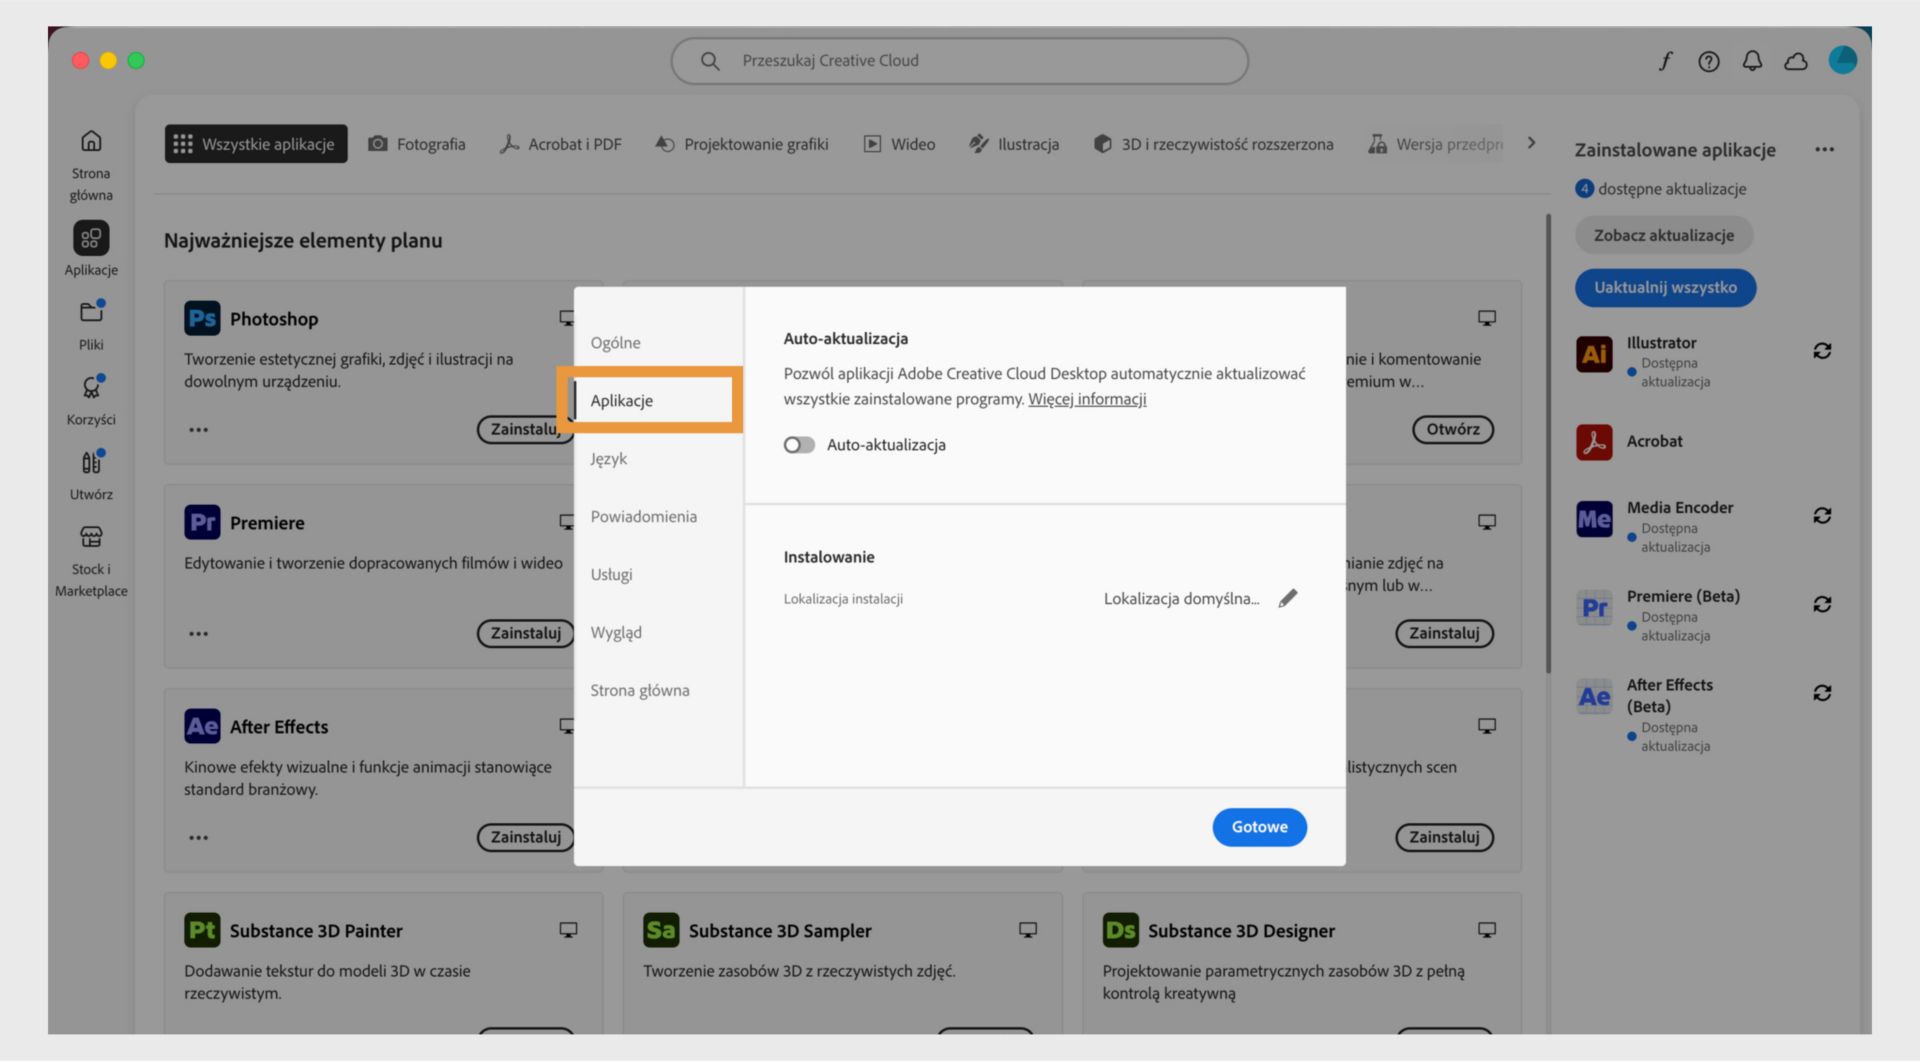This screenshot has width=1920, height=1062.
Task: Switch to 3D i rzeczywistość rozszerzona category
Action: [1213, 144]
